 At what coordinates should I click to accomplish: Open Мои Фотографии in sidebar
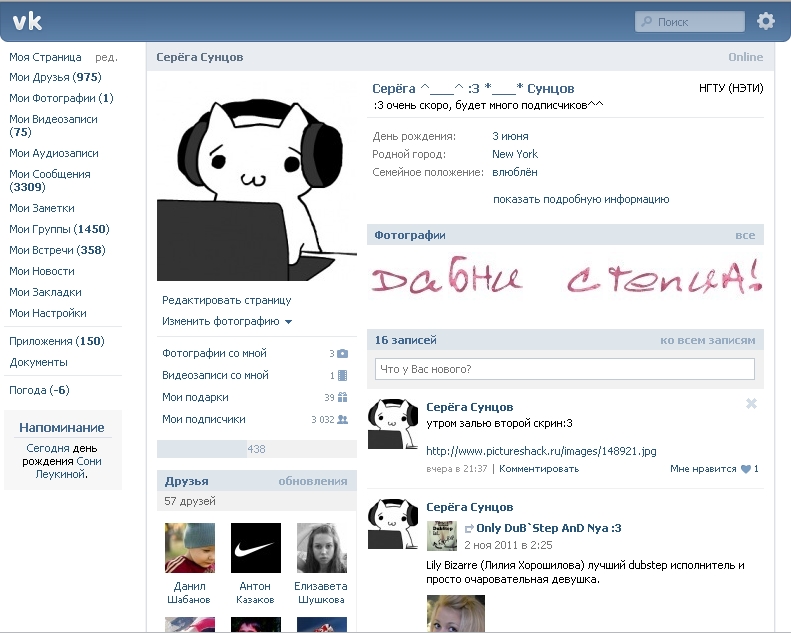61,98
